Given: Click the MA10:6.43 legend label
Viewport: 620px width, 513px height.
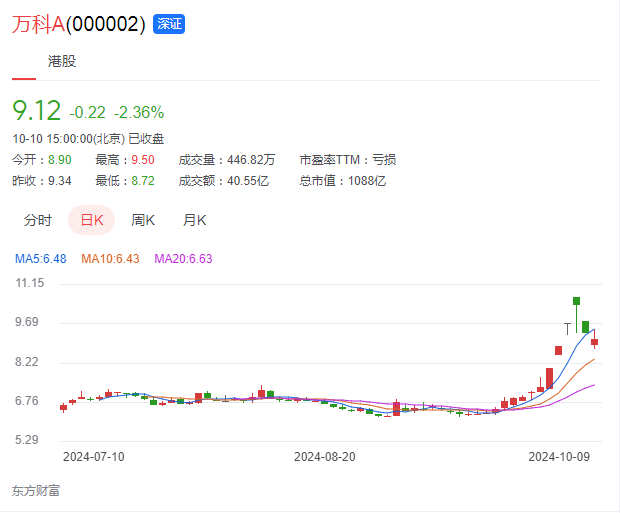Looking at the screenshot, I should pos(110,259).
